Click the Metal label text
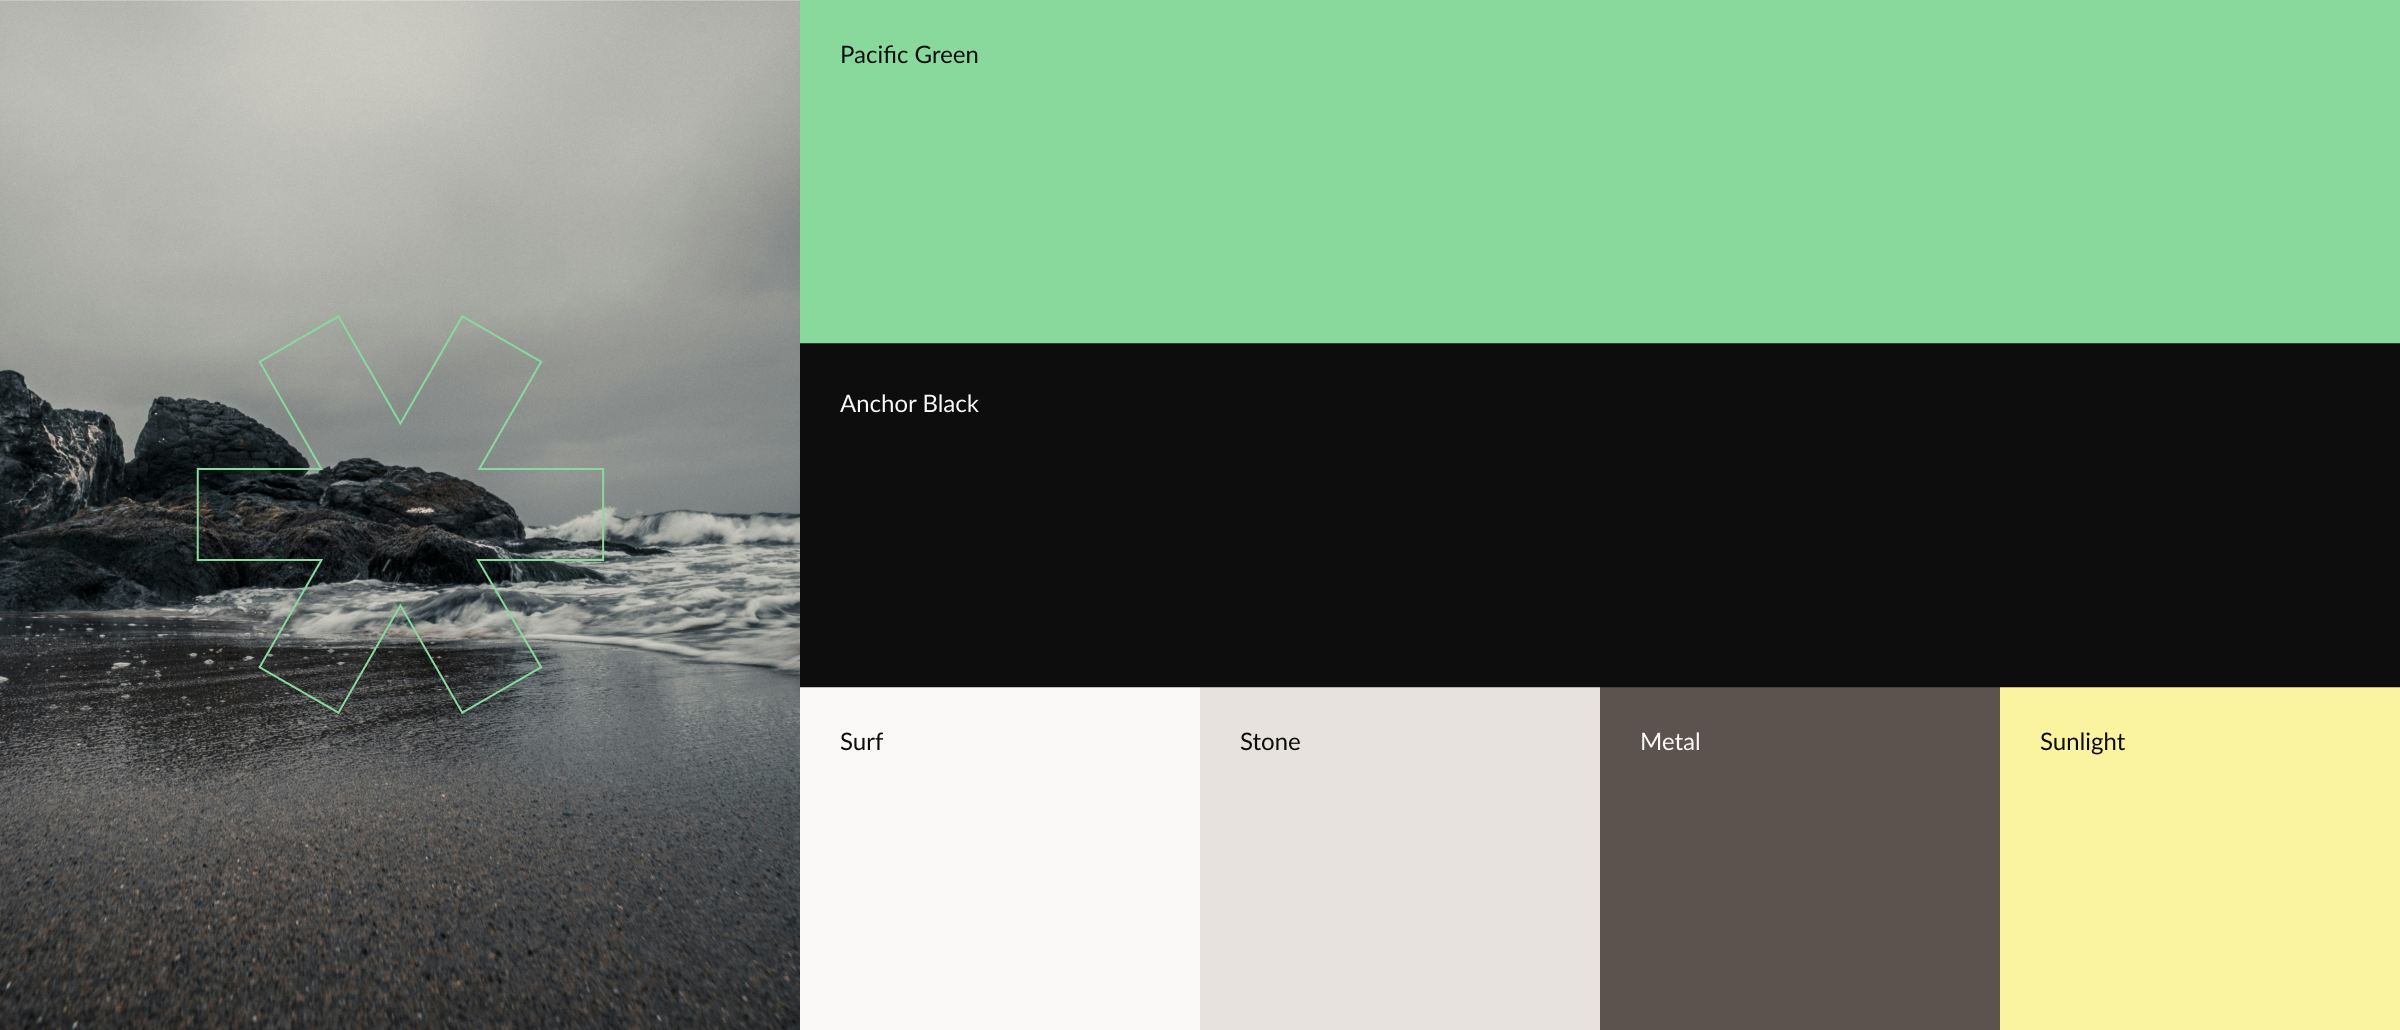 (1669, 742)
